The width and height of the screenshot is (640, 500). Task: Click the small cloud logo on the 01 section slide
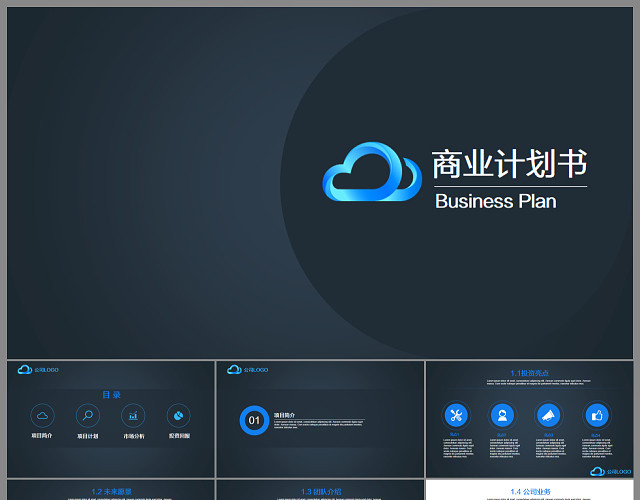coord(234,369)
